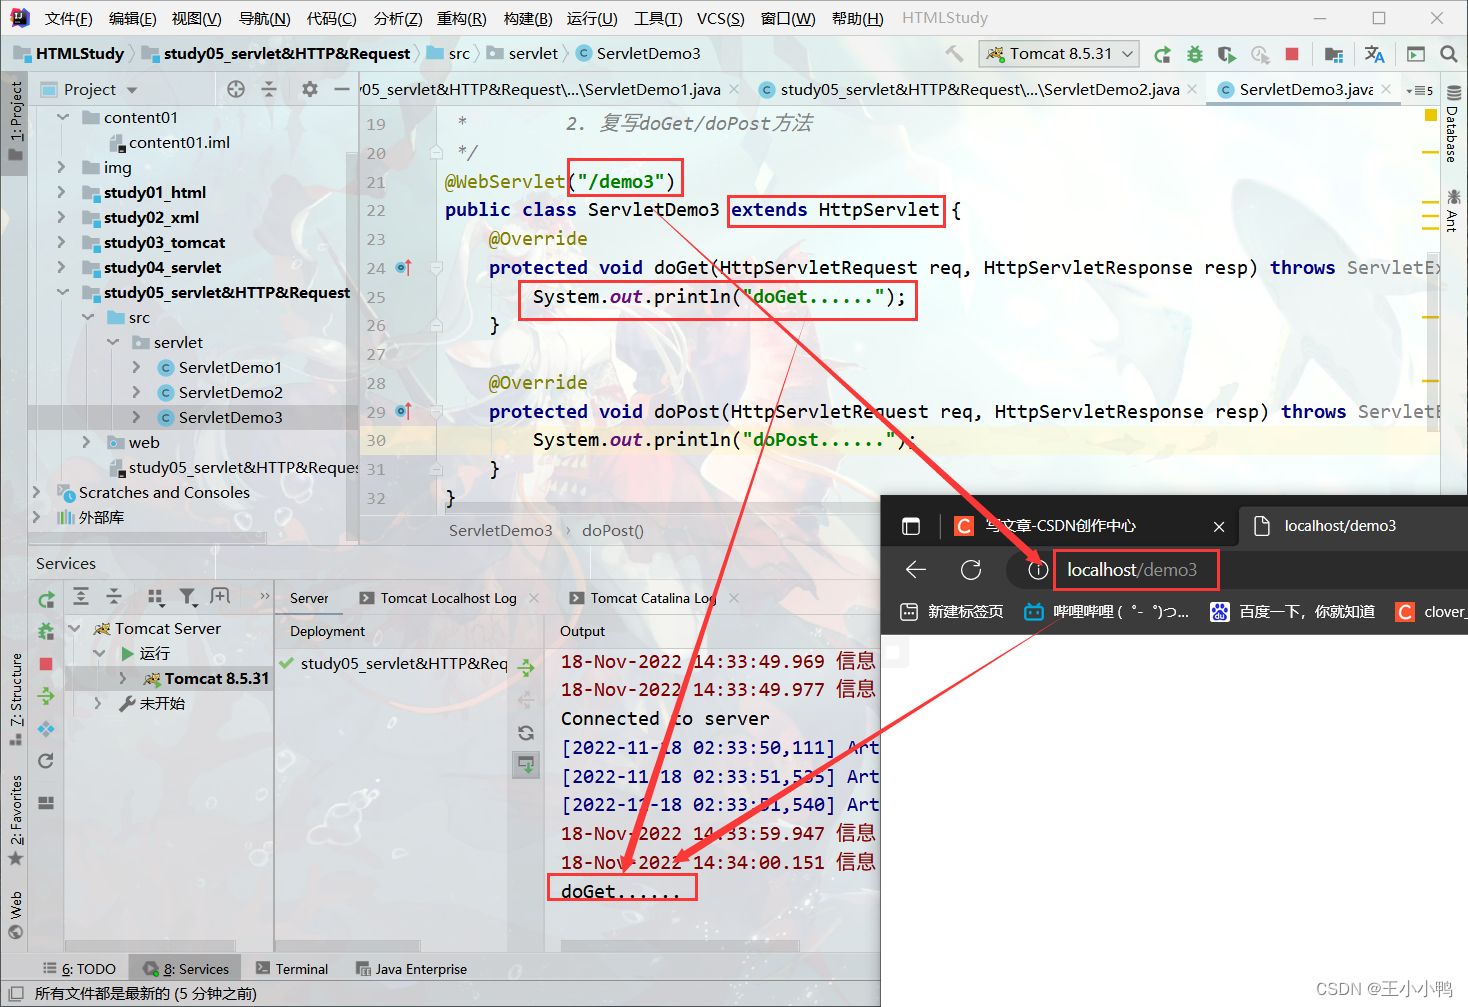Toggle the Database tool window on the right
The height and width of the screenshot is (1007, 1468).
pyautogui.click(x=1453, y=135)
